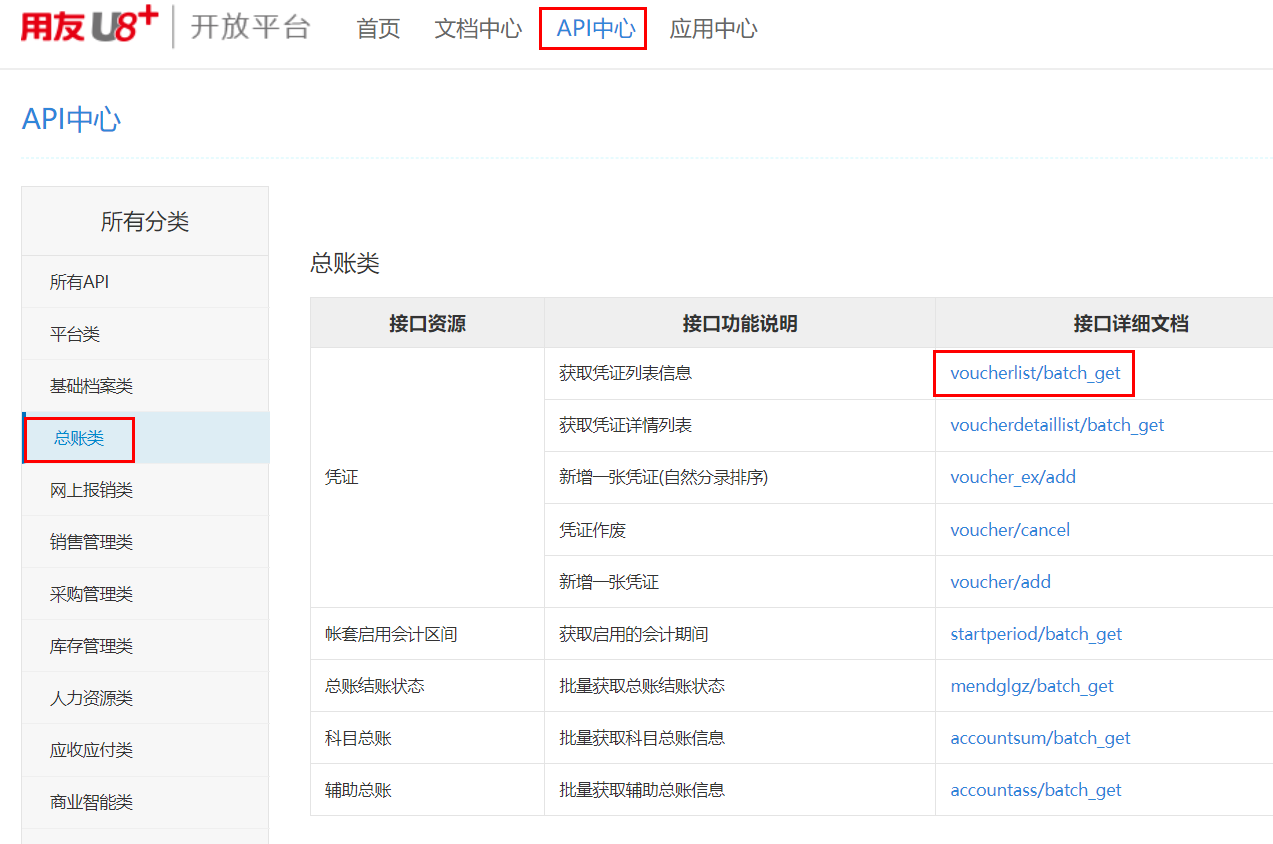Select 所有API in the category sidebar

(80, 282)
